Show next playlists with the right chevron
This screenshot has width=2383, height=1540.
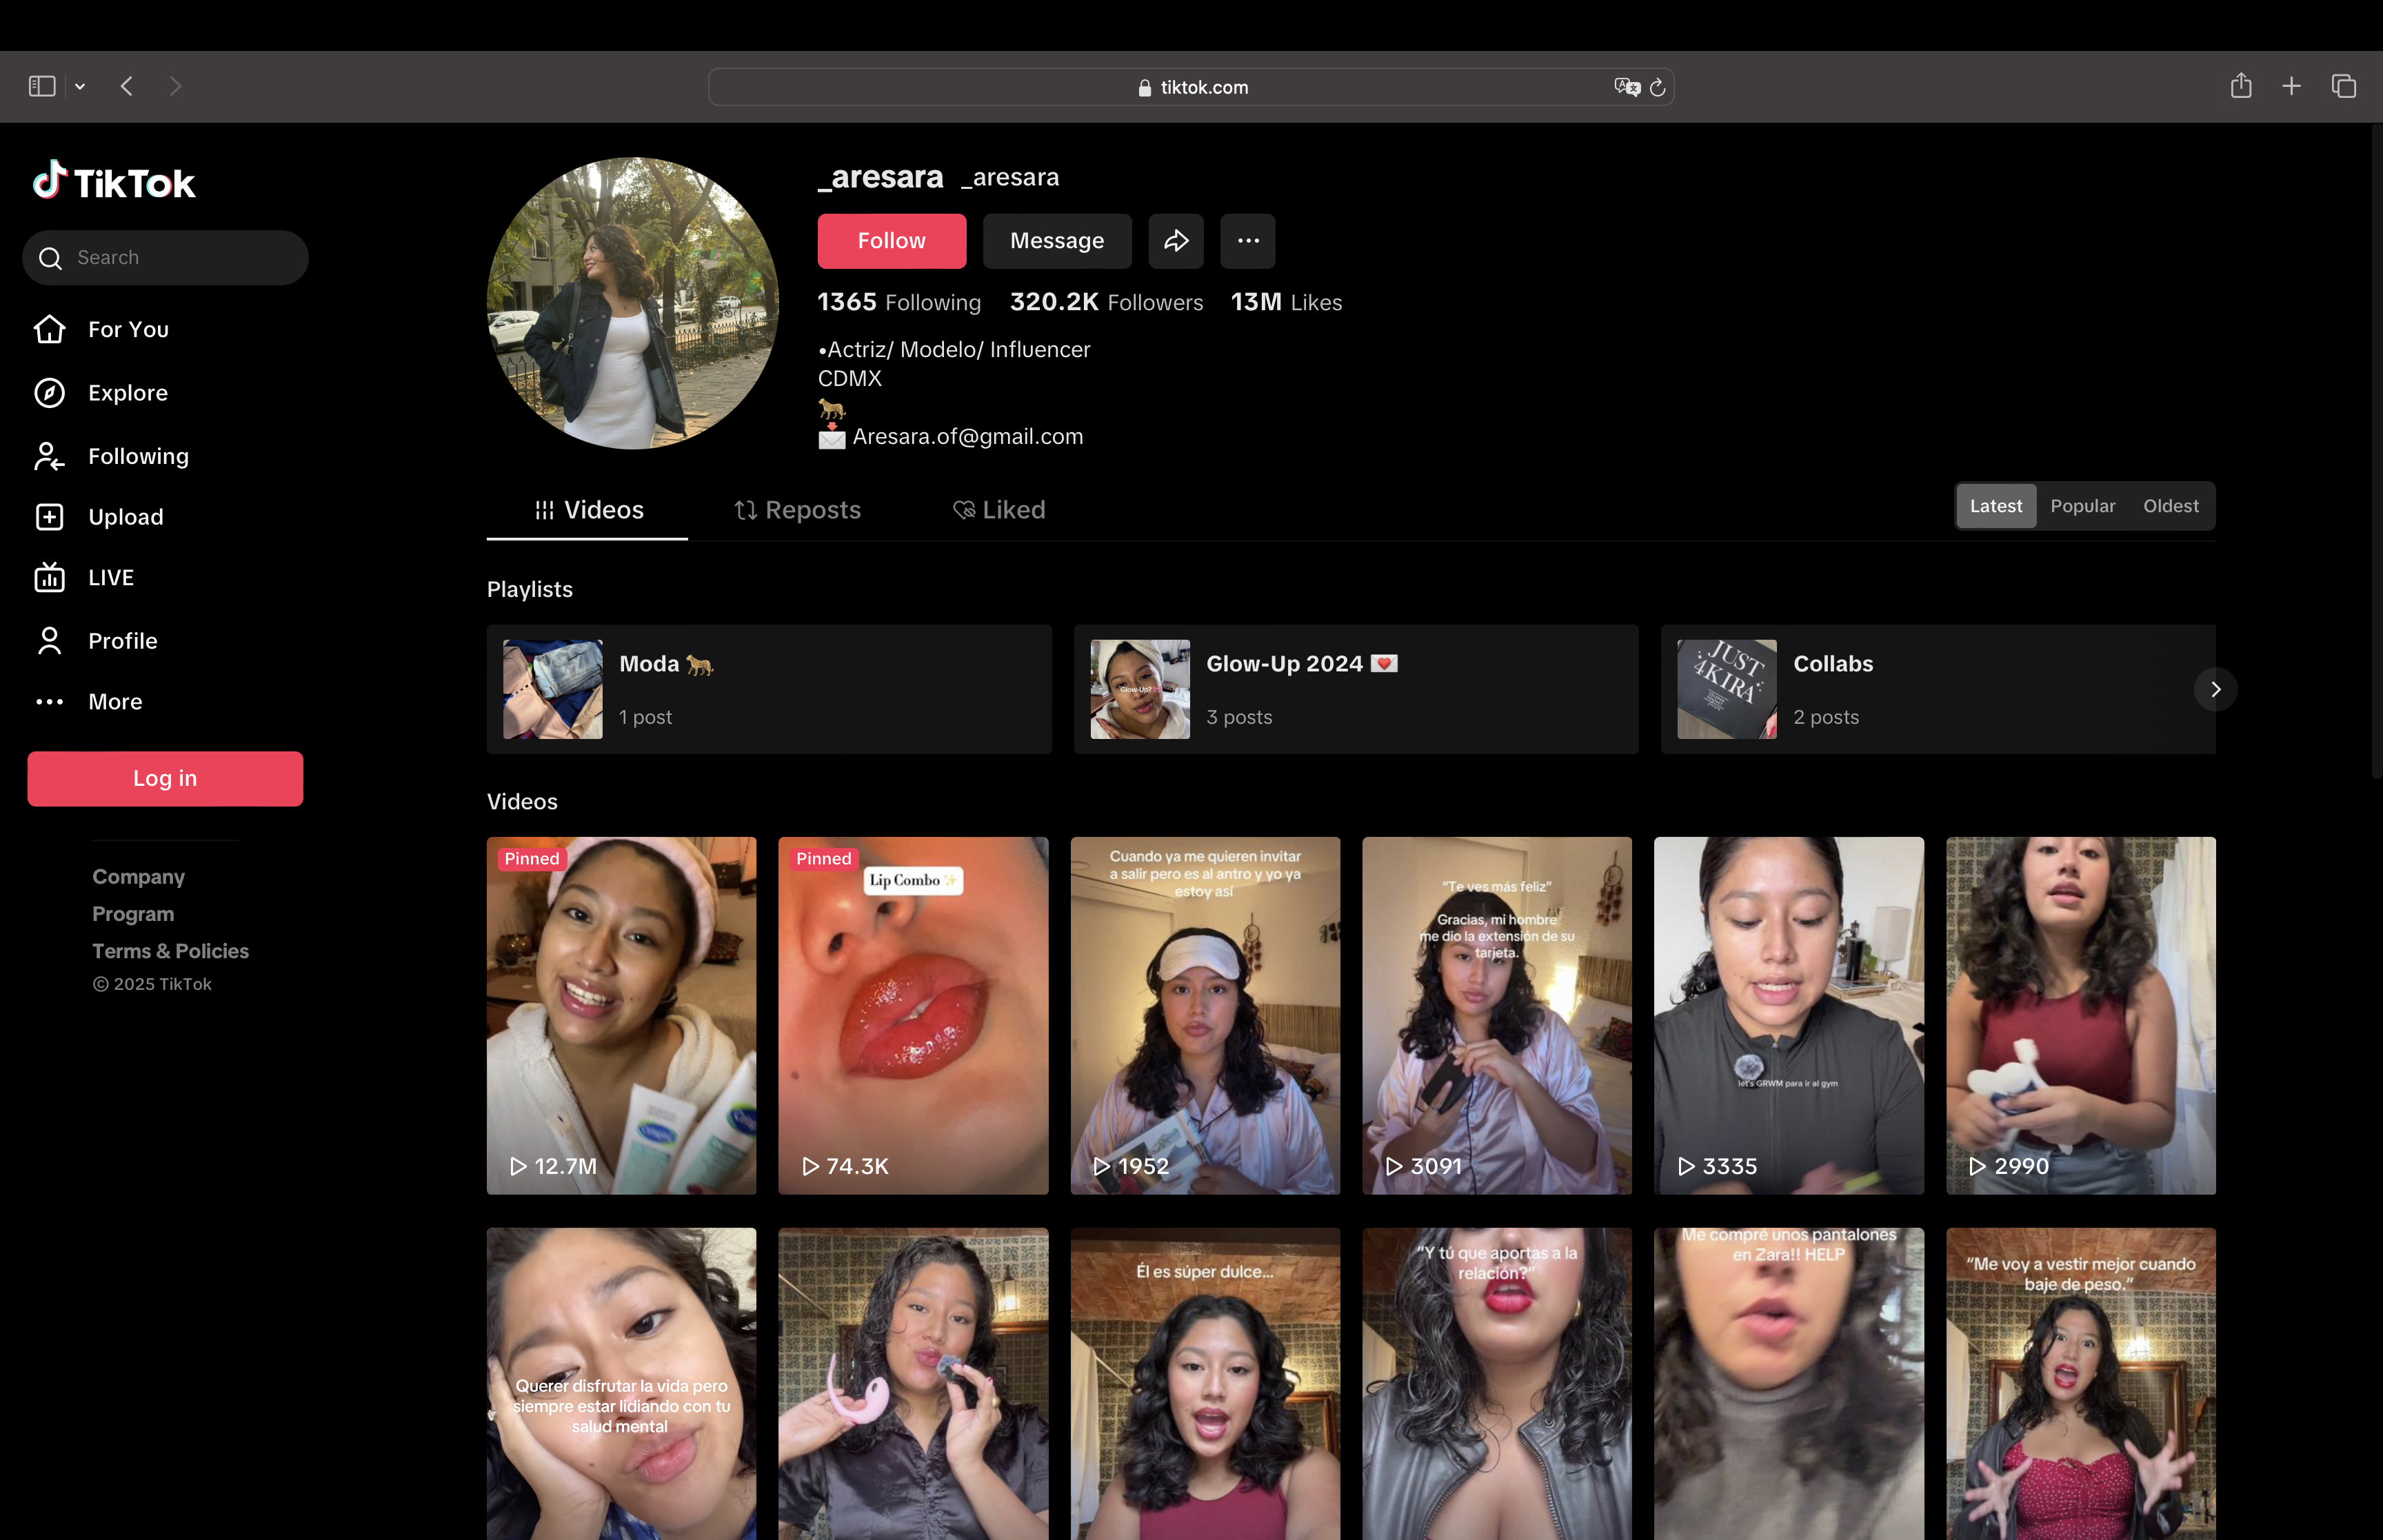[x=2215, y=689]
